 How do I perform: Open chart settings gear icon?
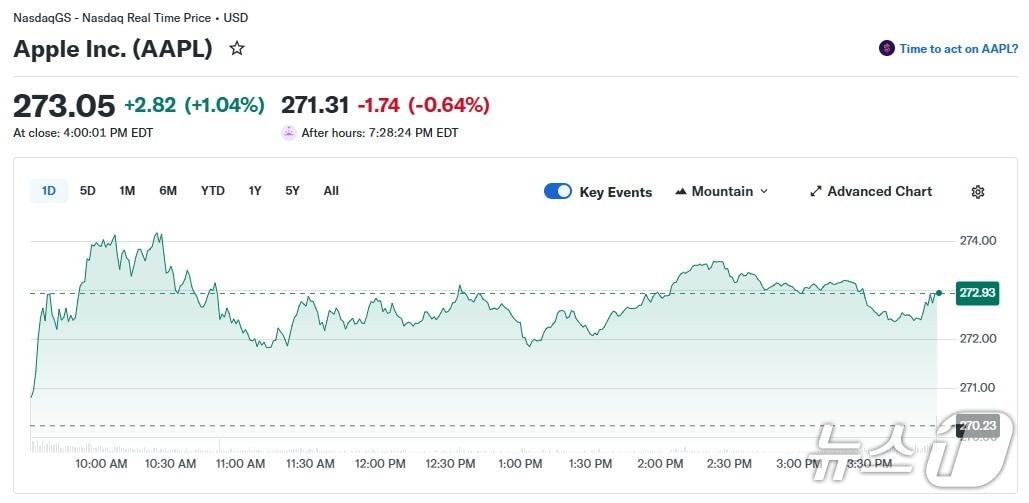pos(978,192)
